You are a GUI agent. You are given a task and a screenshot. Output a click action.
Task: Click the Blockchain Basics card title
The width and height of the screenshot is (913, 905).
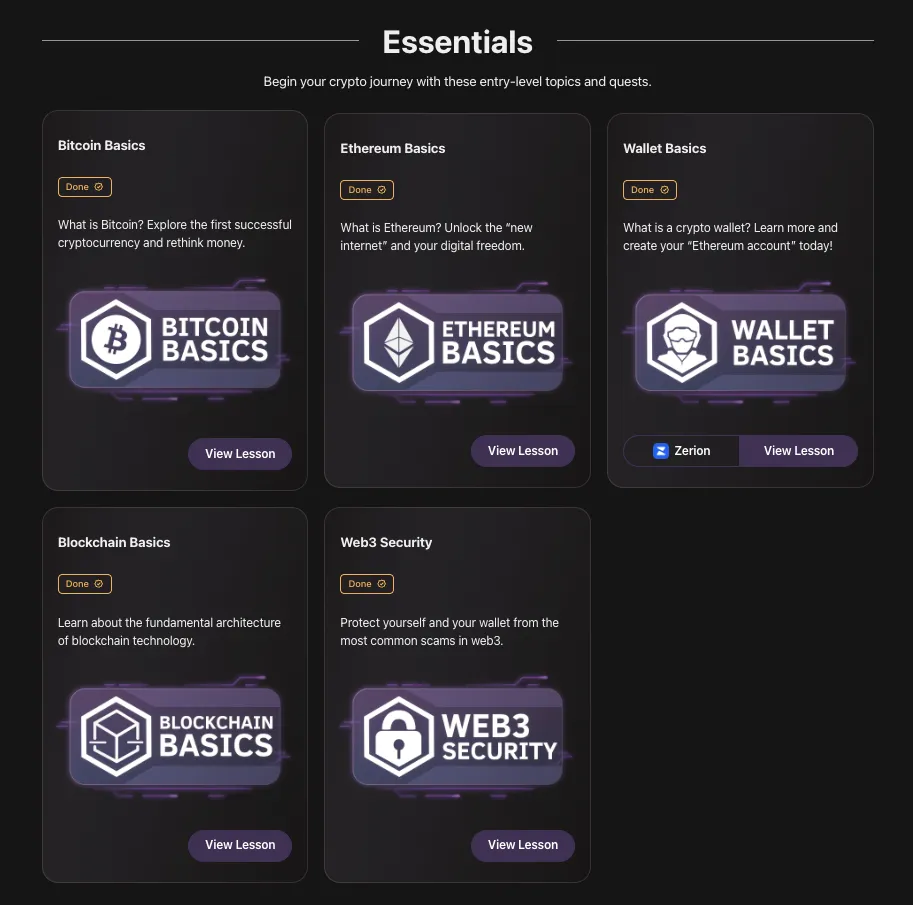coord(114,542)
